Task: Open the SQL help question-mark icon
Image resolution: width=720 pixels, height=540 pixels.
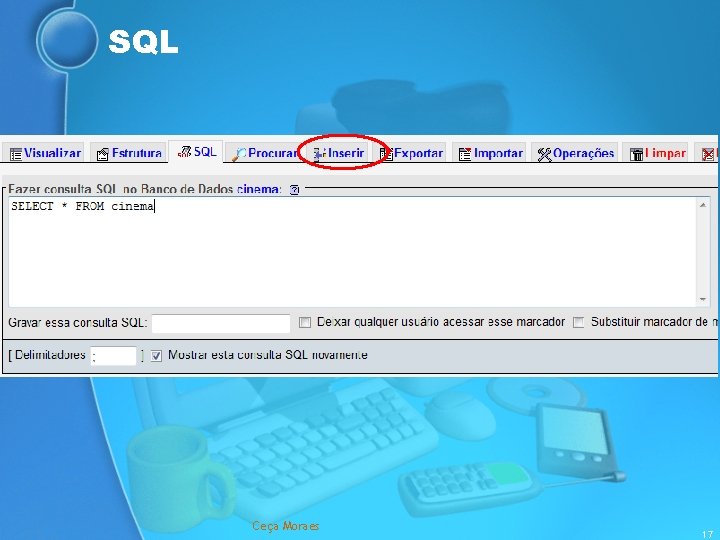Action: pos(294,189)
